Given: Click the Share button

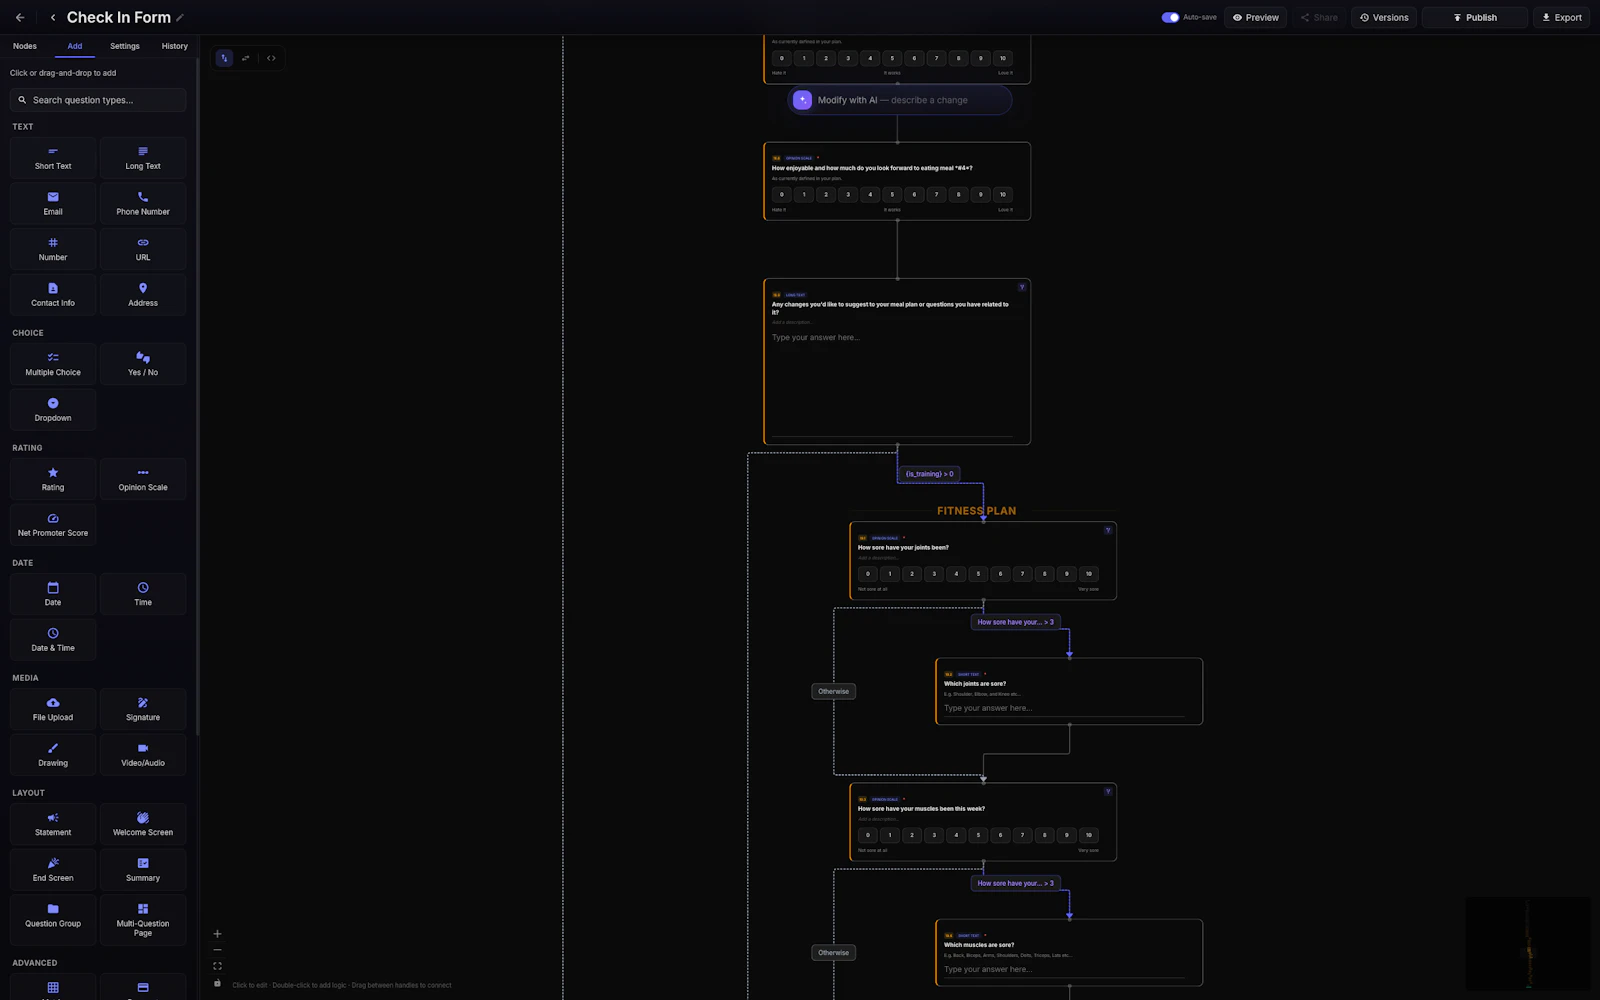Looking at the screenshot, I should pos(1318,17).
